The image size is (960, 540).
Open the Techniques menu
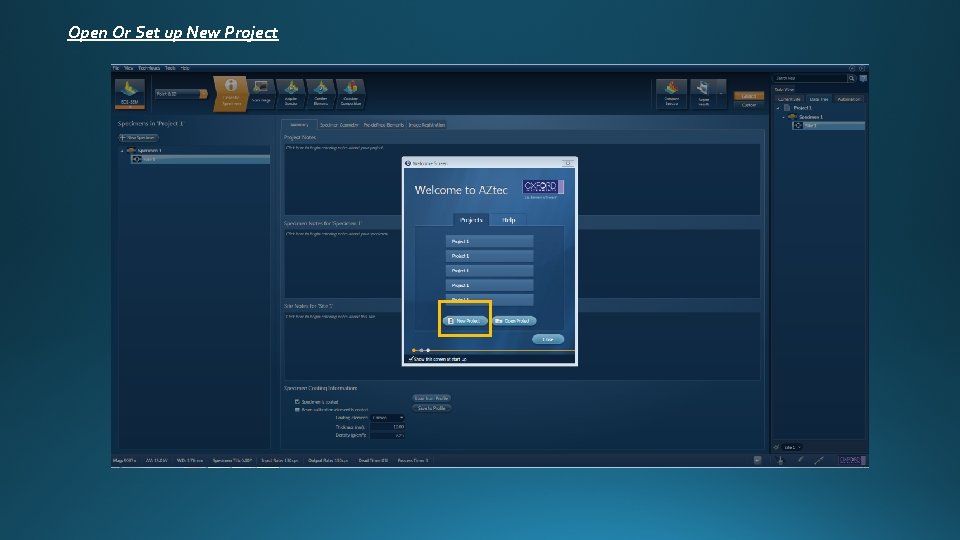(149, 68)
